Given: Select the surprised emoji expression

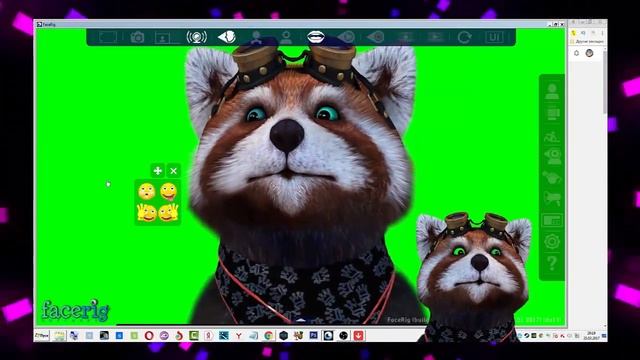Looking at the screenshot, I should (147, 191).
